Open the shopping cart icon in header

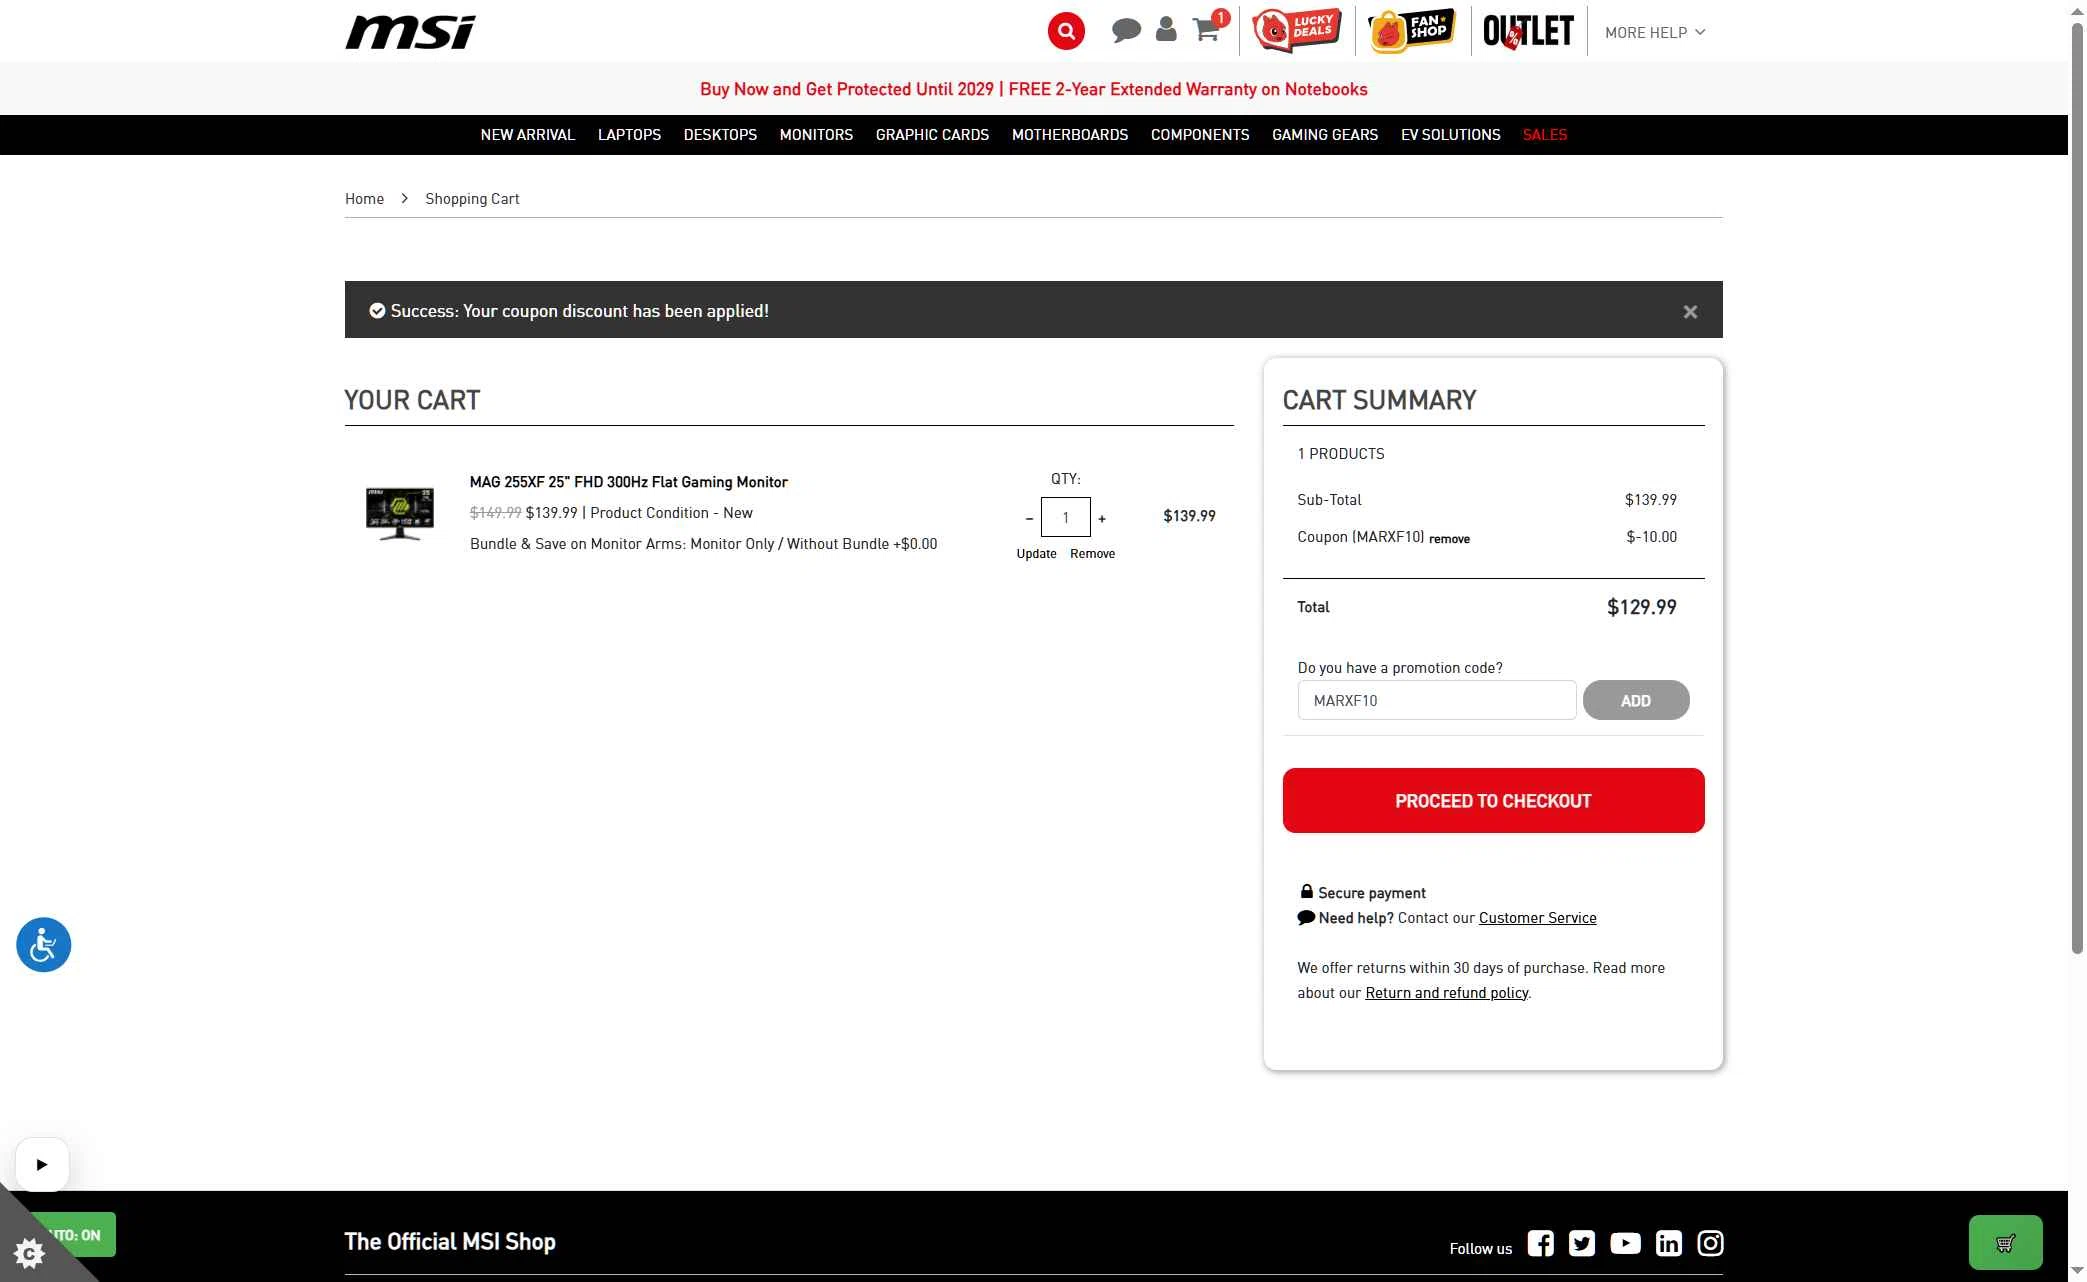tap(1206, 30)
